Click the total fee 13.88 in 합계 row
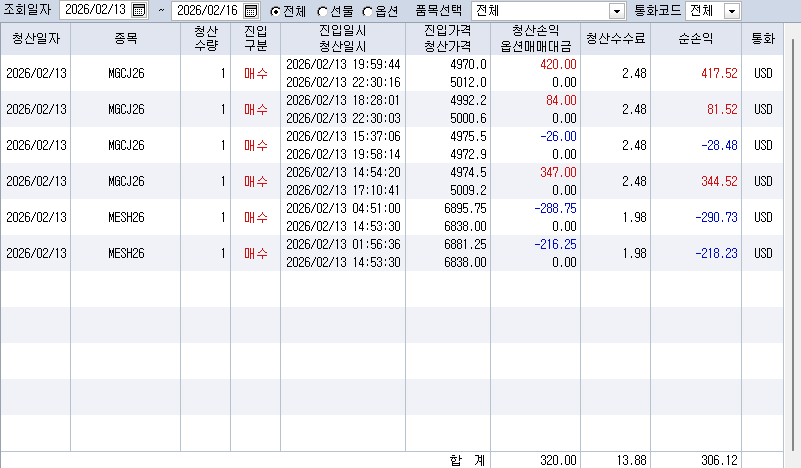This screenshot has width=801, height=468. 632,460
